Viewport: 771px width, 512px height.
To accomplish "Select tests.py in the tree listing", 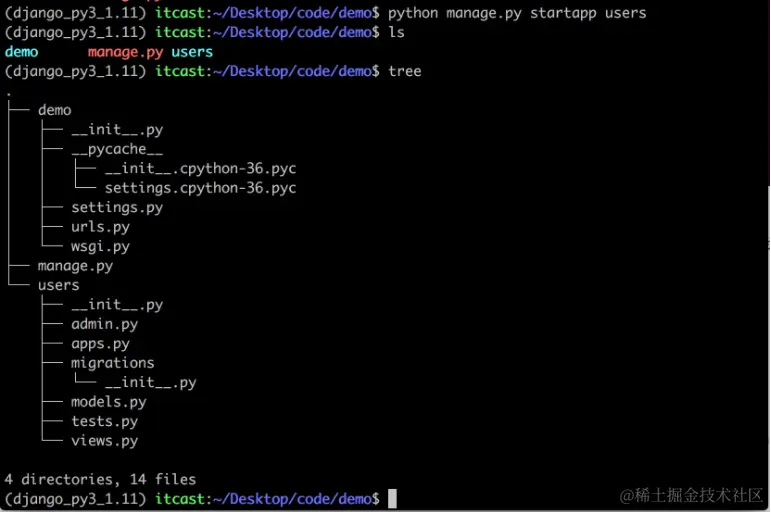I will (104, 421).
